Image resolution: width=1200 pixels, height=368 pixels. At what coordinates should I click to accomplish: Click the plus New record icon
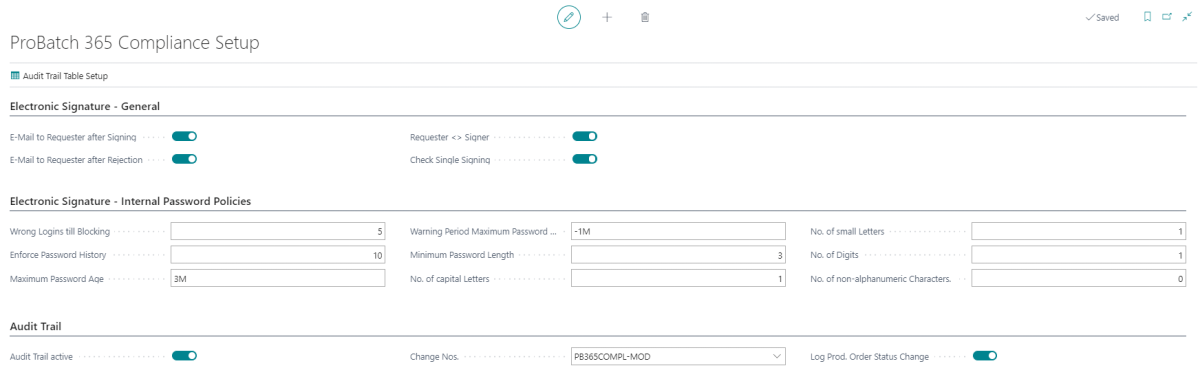[607, 17]
